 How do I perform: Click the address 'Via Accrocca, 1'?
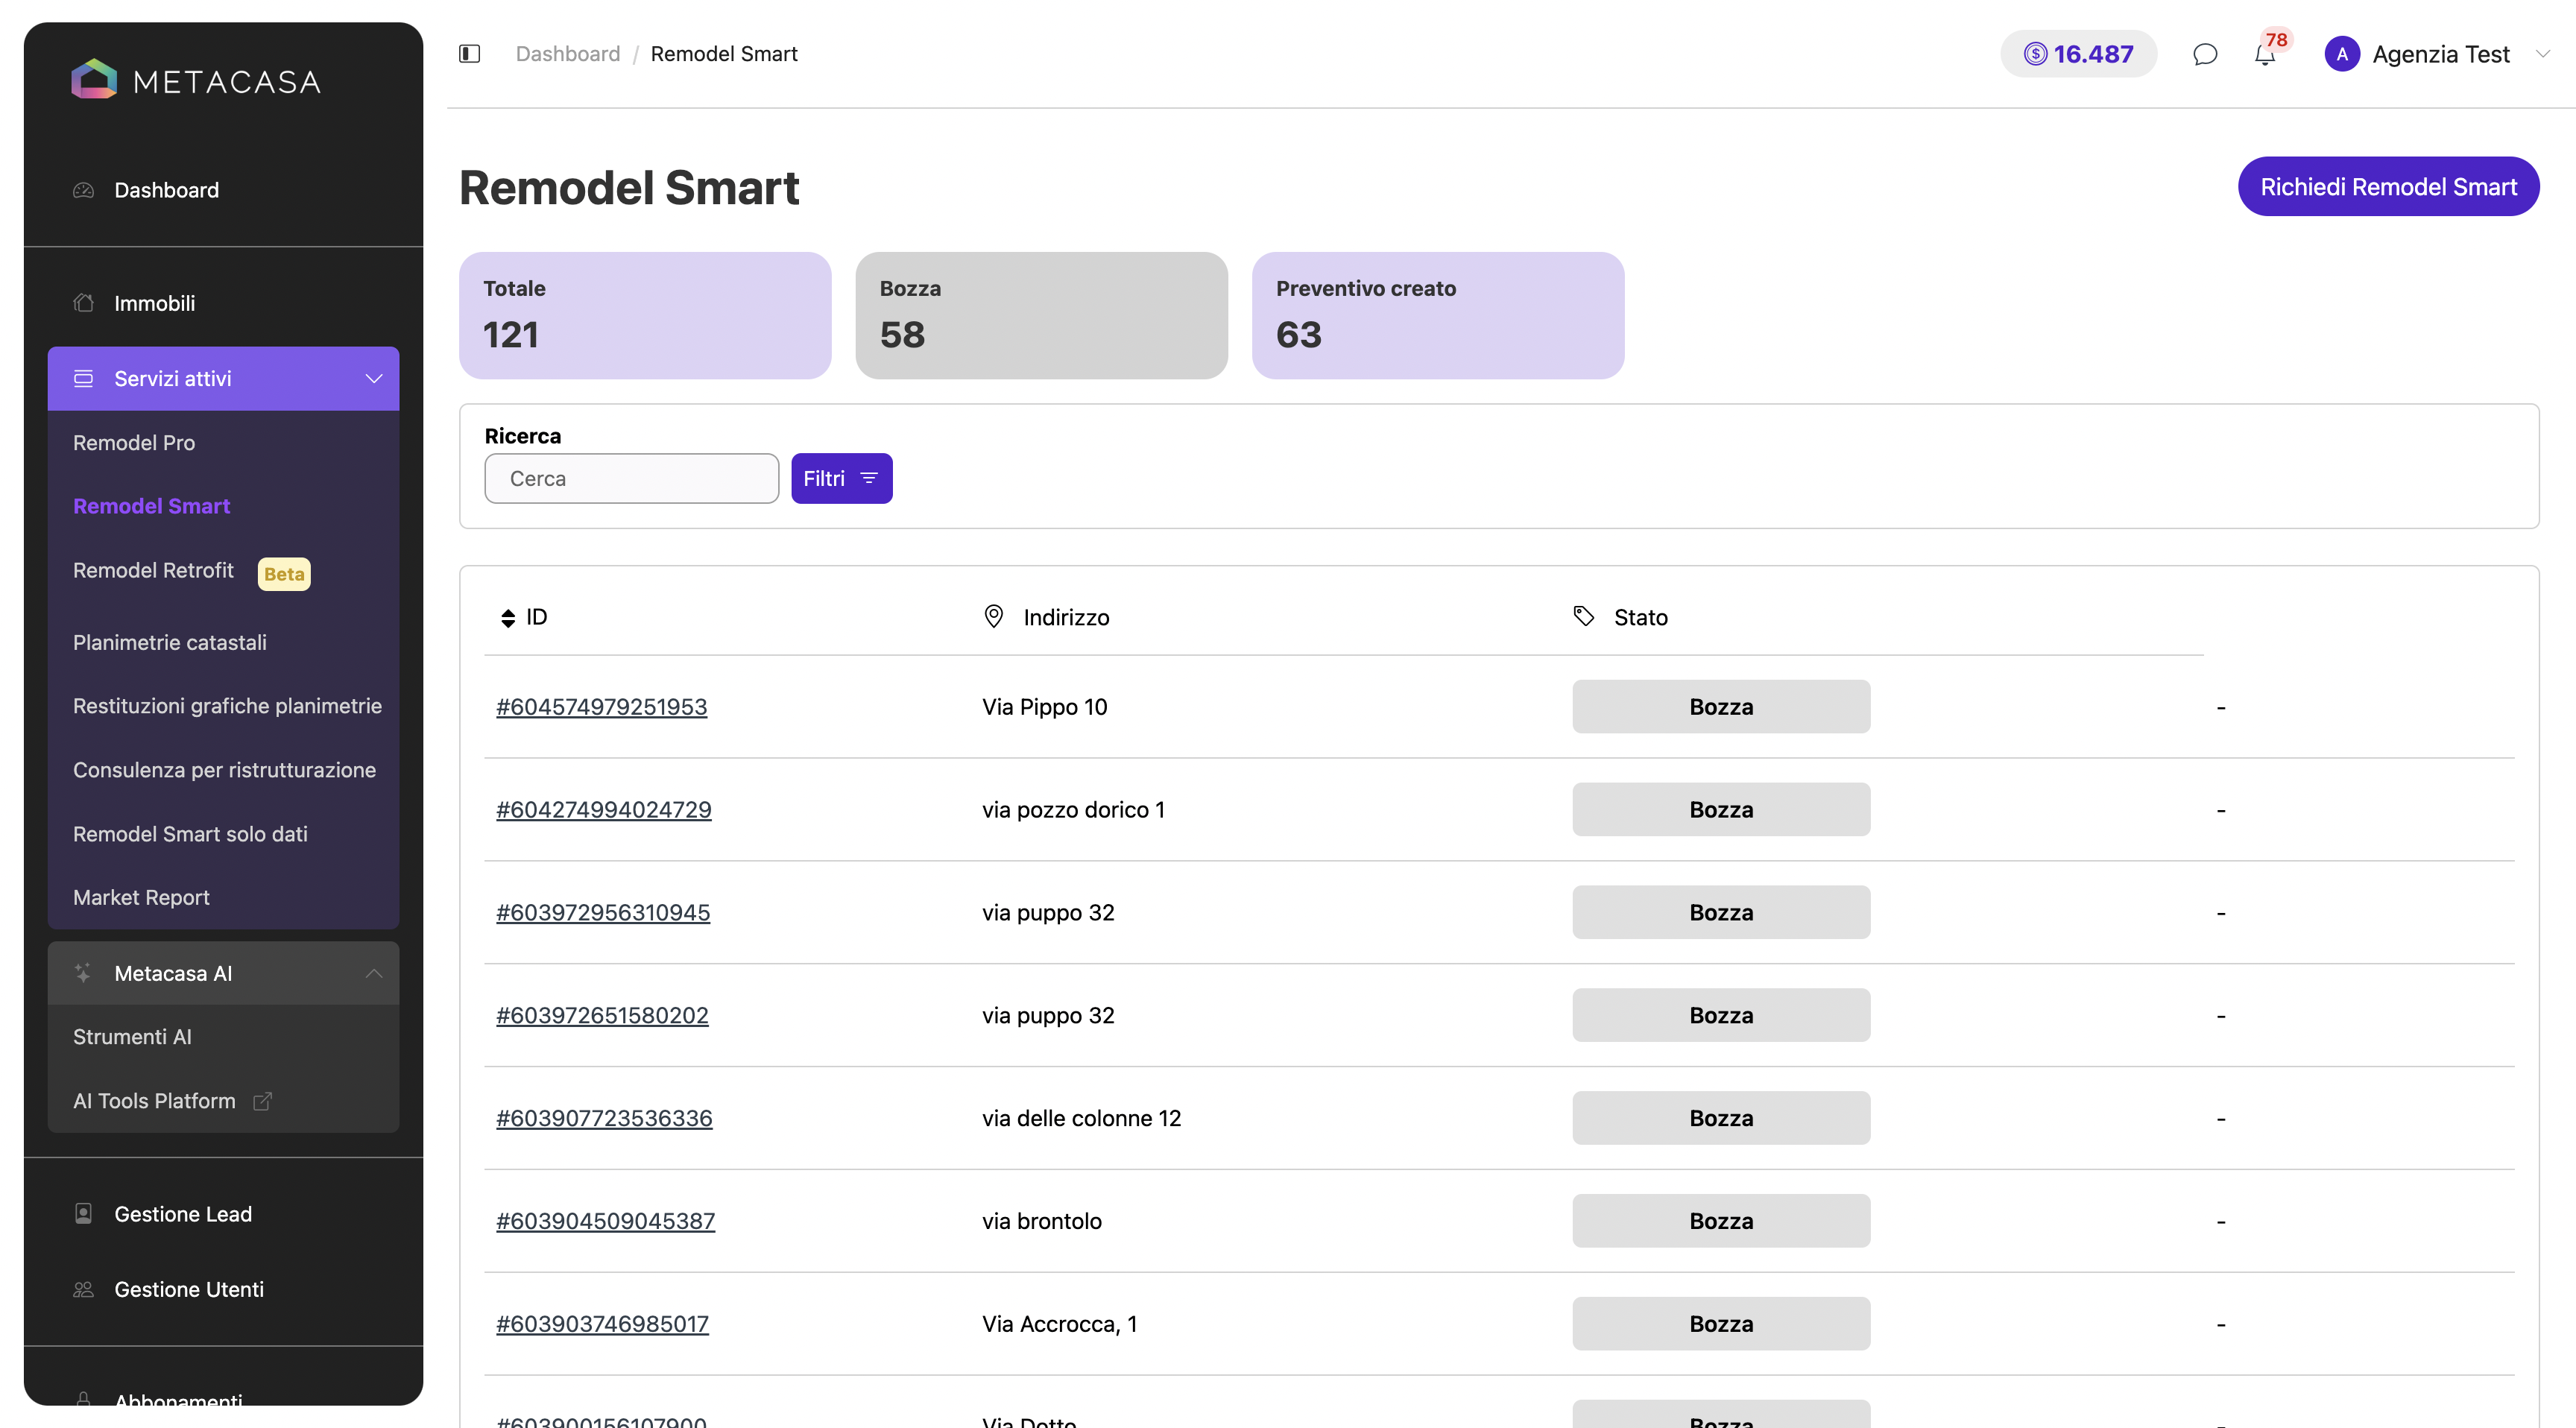1059,1325
